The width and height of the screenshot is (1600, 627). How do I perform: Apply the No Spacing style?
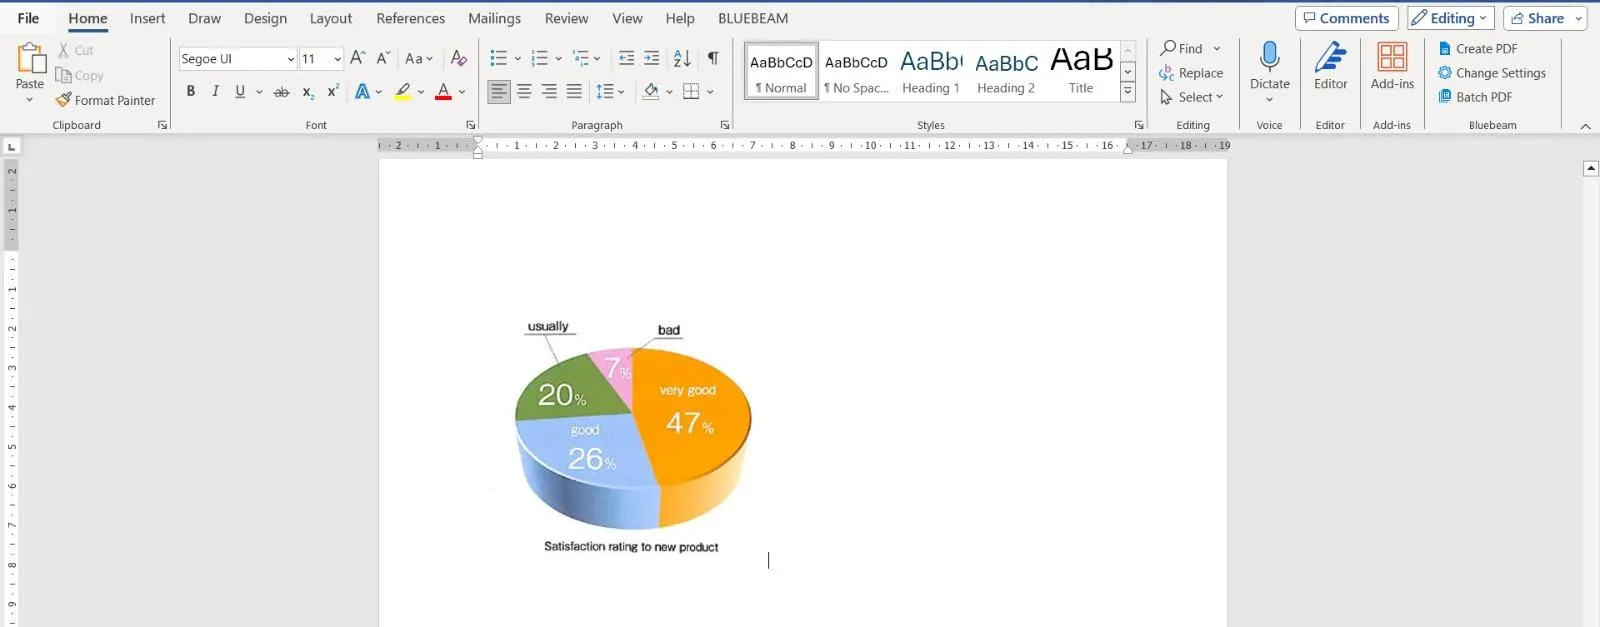pos(856,70)
